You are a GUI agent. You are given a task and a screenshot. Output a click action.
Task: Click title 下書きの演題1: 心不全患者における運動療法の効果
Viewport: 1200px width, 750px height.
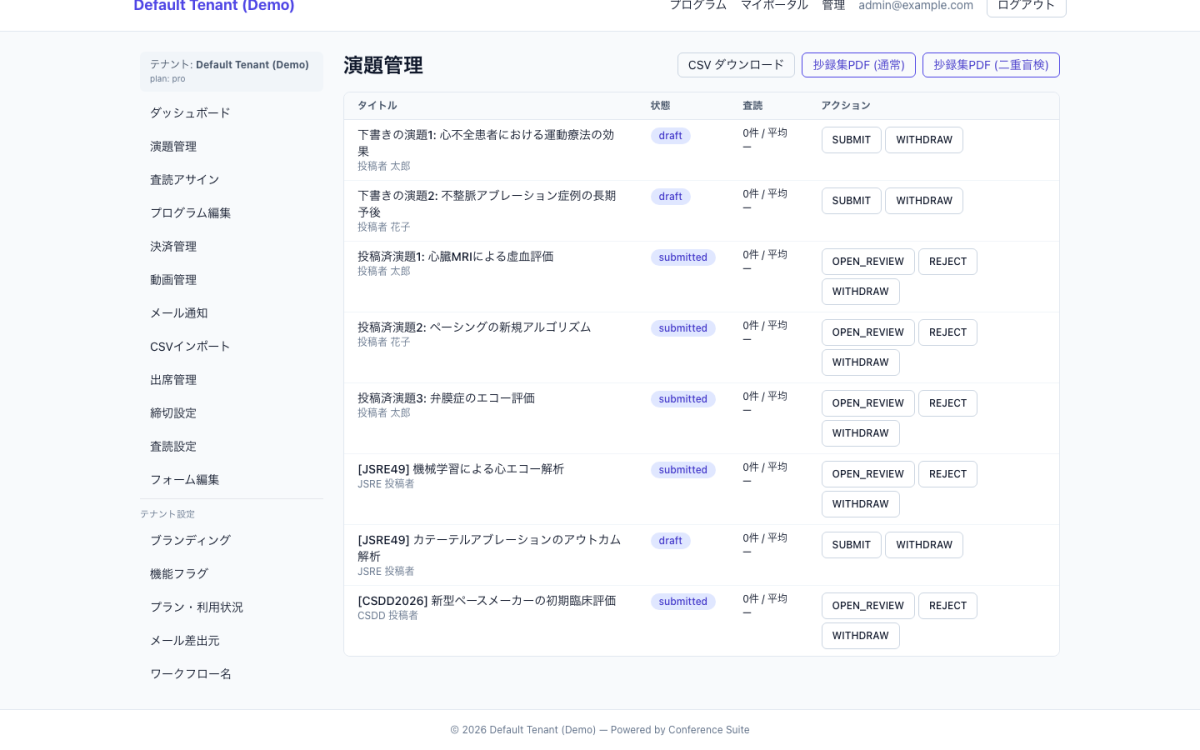coord(486,143)
